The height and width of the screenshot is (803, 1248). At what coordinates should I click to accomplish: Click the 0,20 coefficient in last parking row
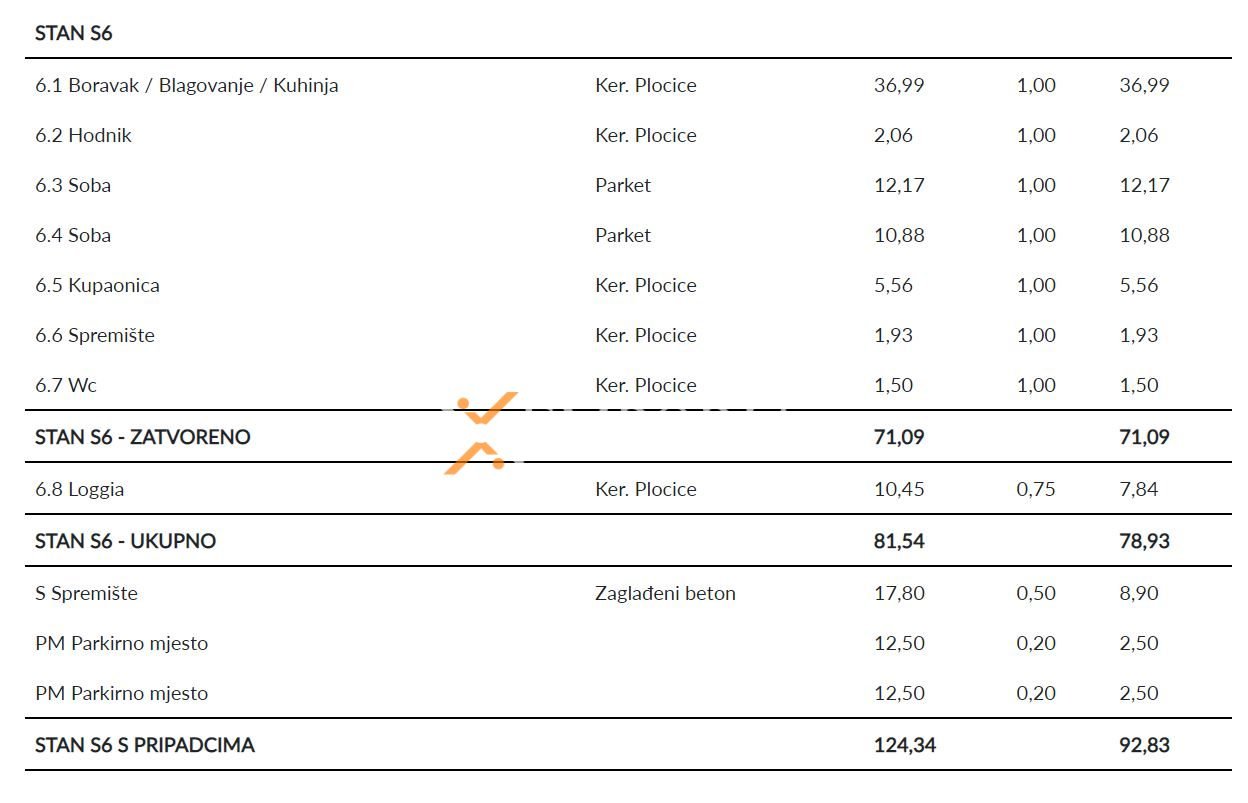(1035, 693)
